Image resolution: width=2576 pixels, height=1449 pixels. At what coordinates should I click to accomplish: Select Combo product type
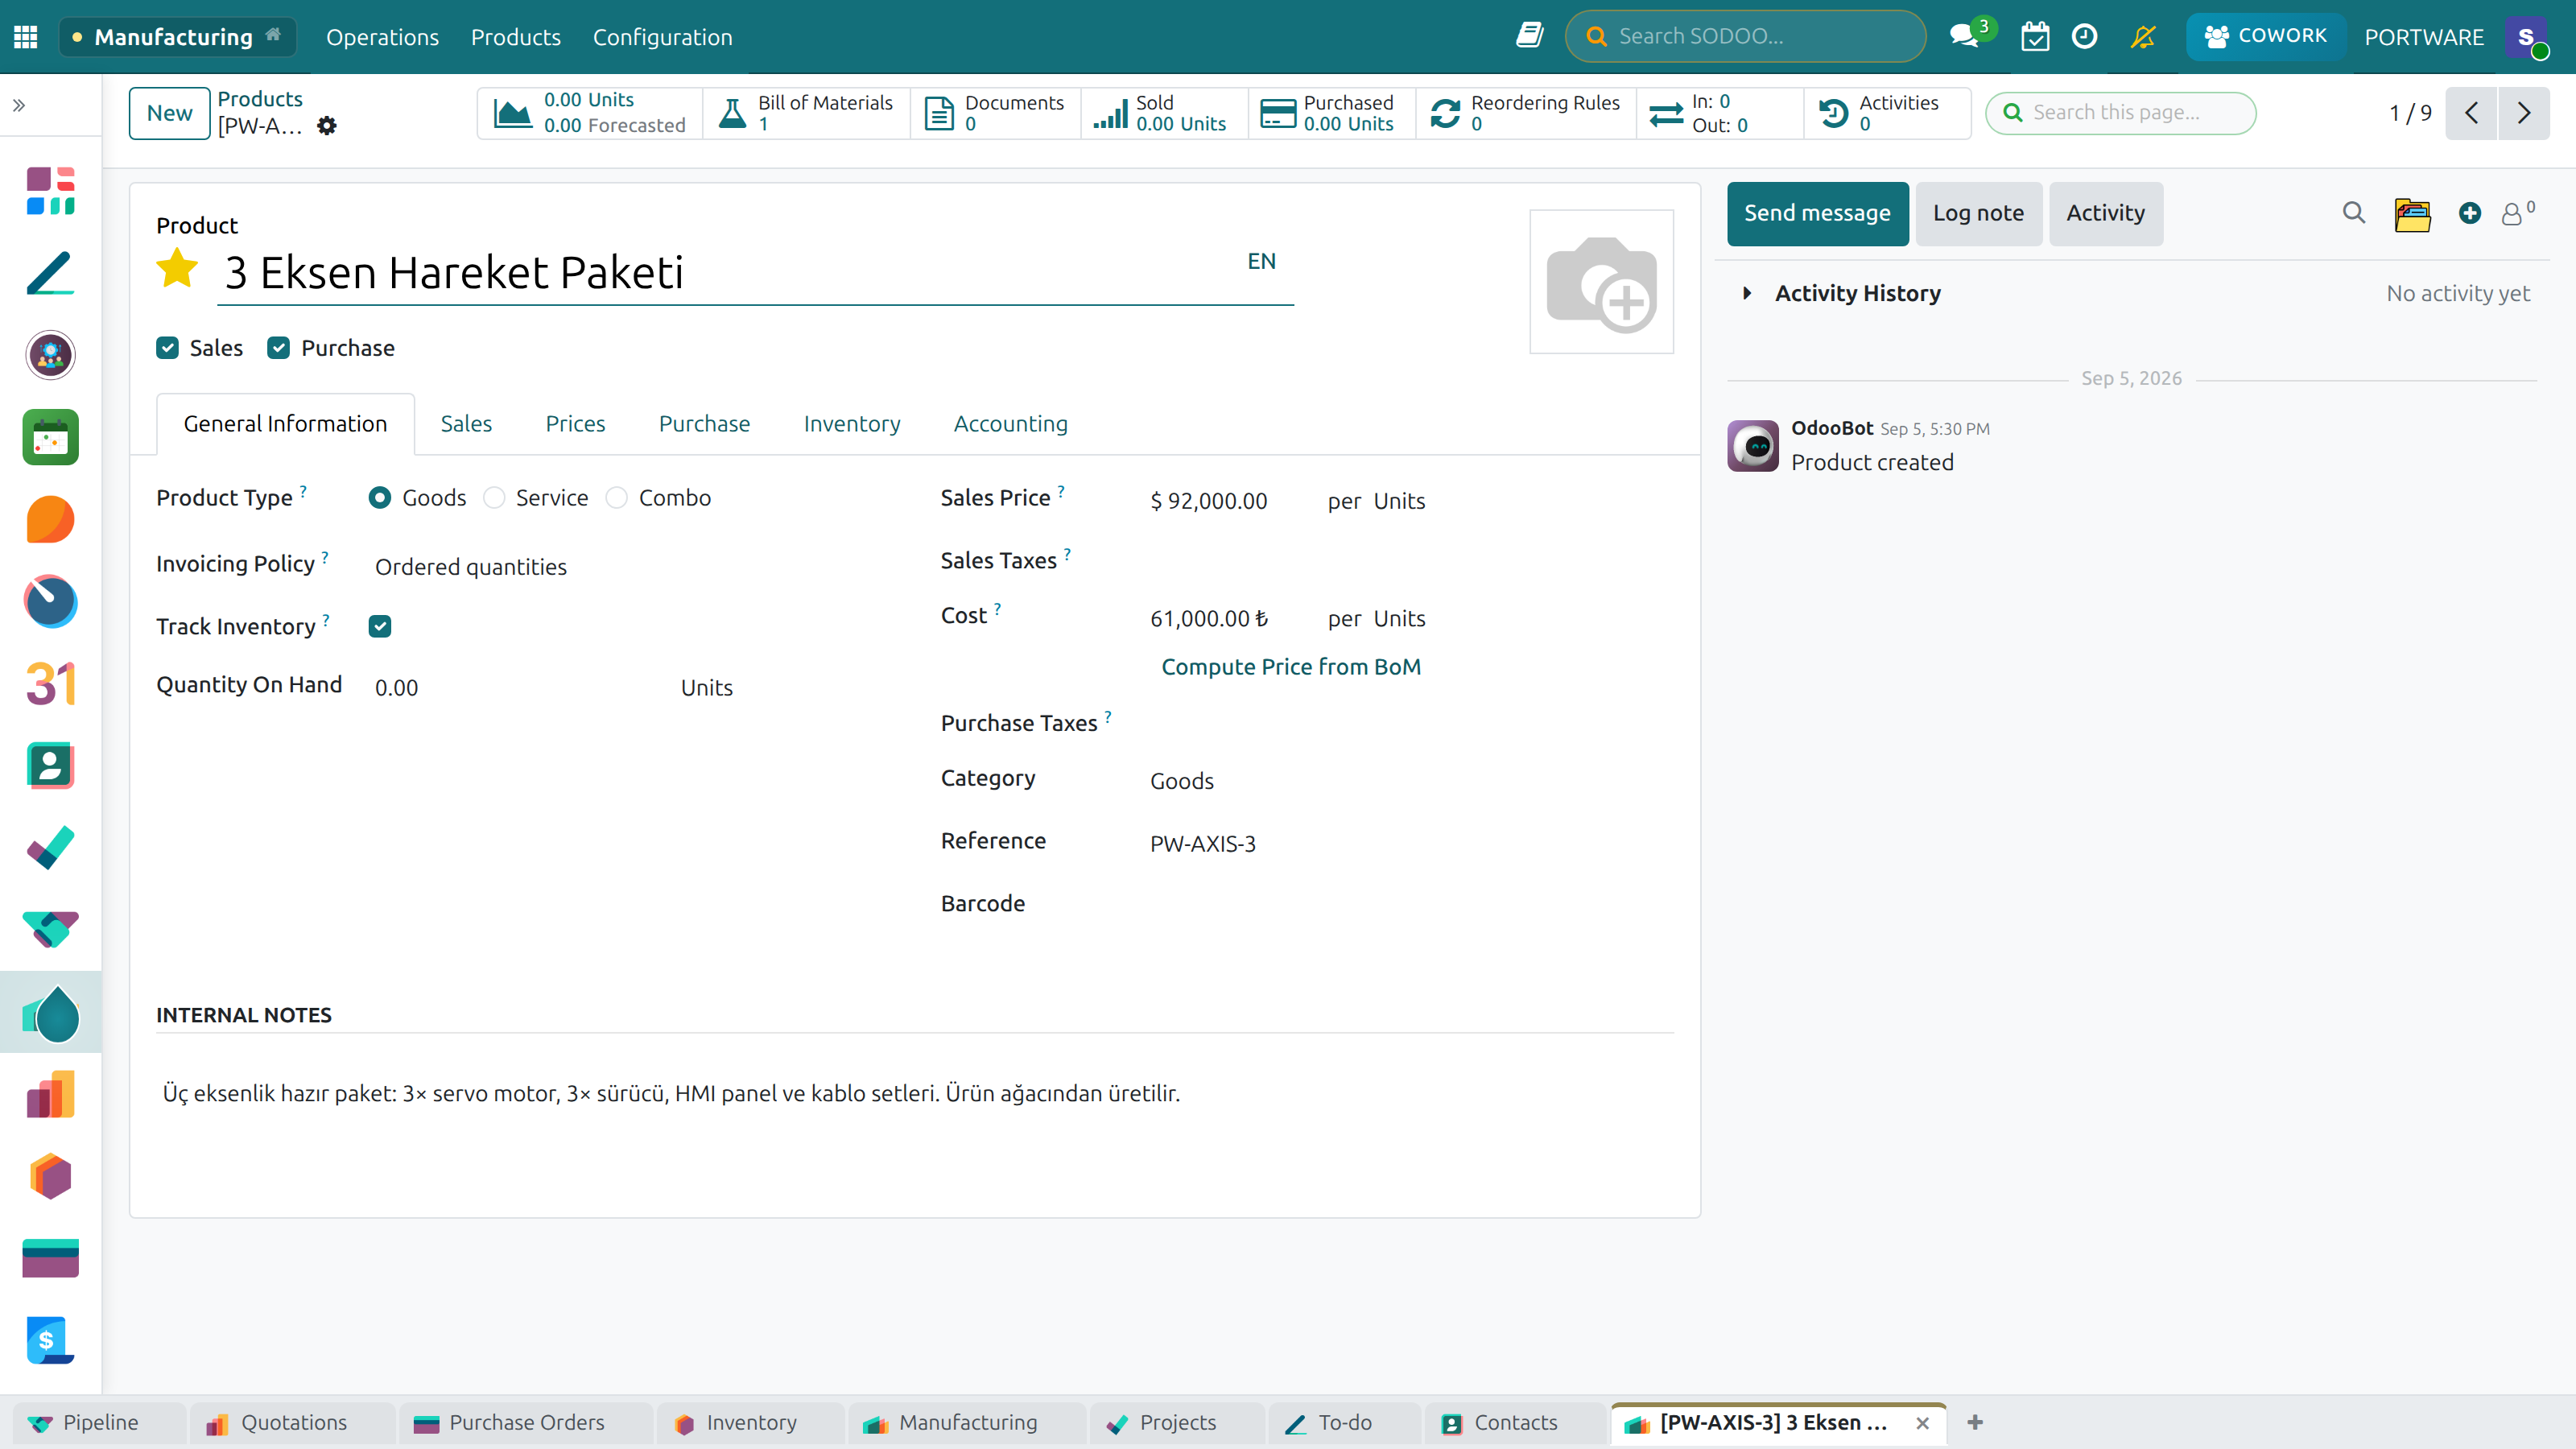click(617, 498)
